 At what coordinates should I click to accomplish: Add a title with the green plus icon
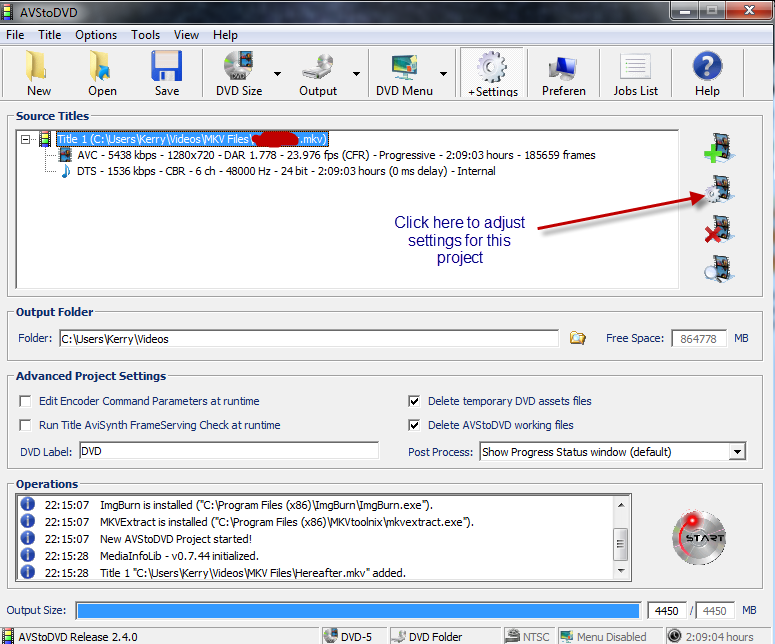(719, 148)
